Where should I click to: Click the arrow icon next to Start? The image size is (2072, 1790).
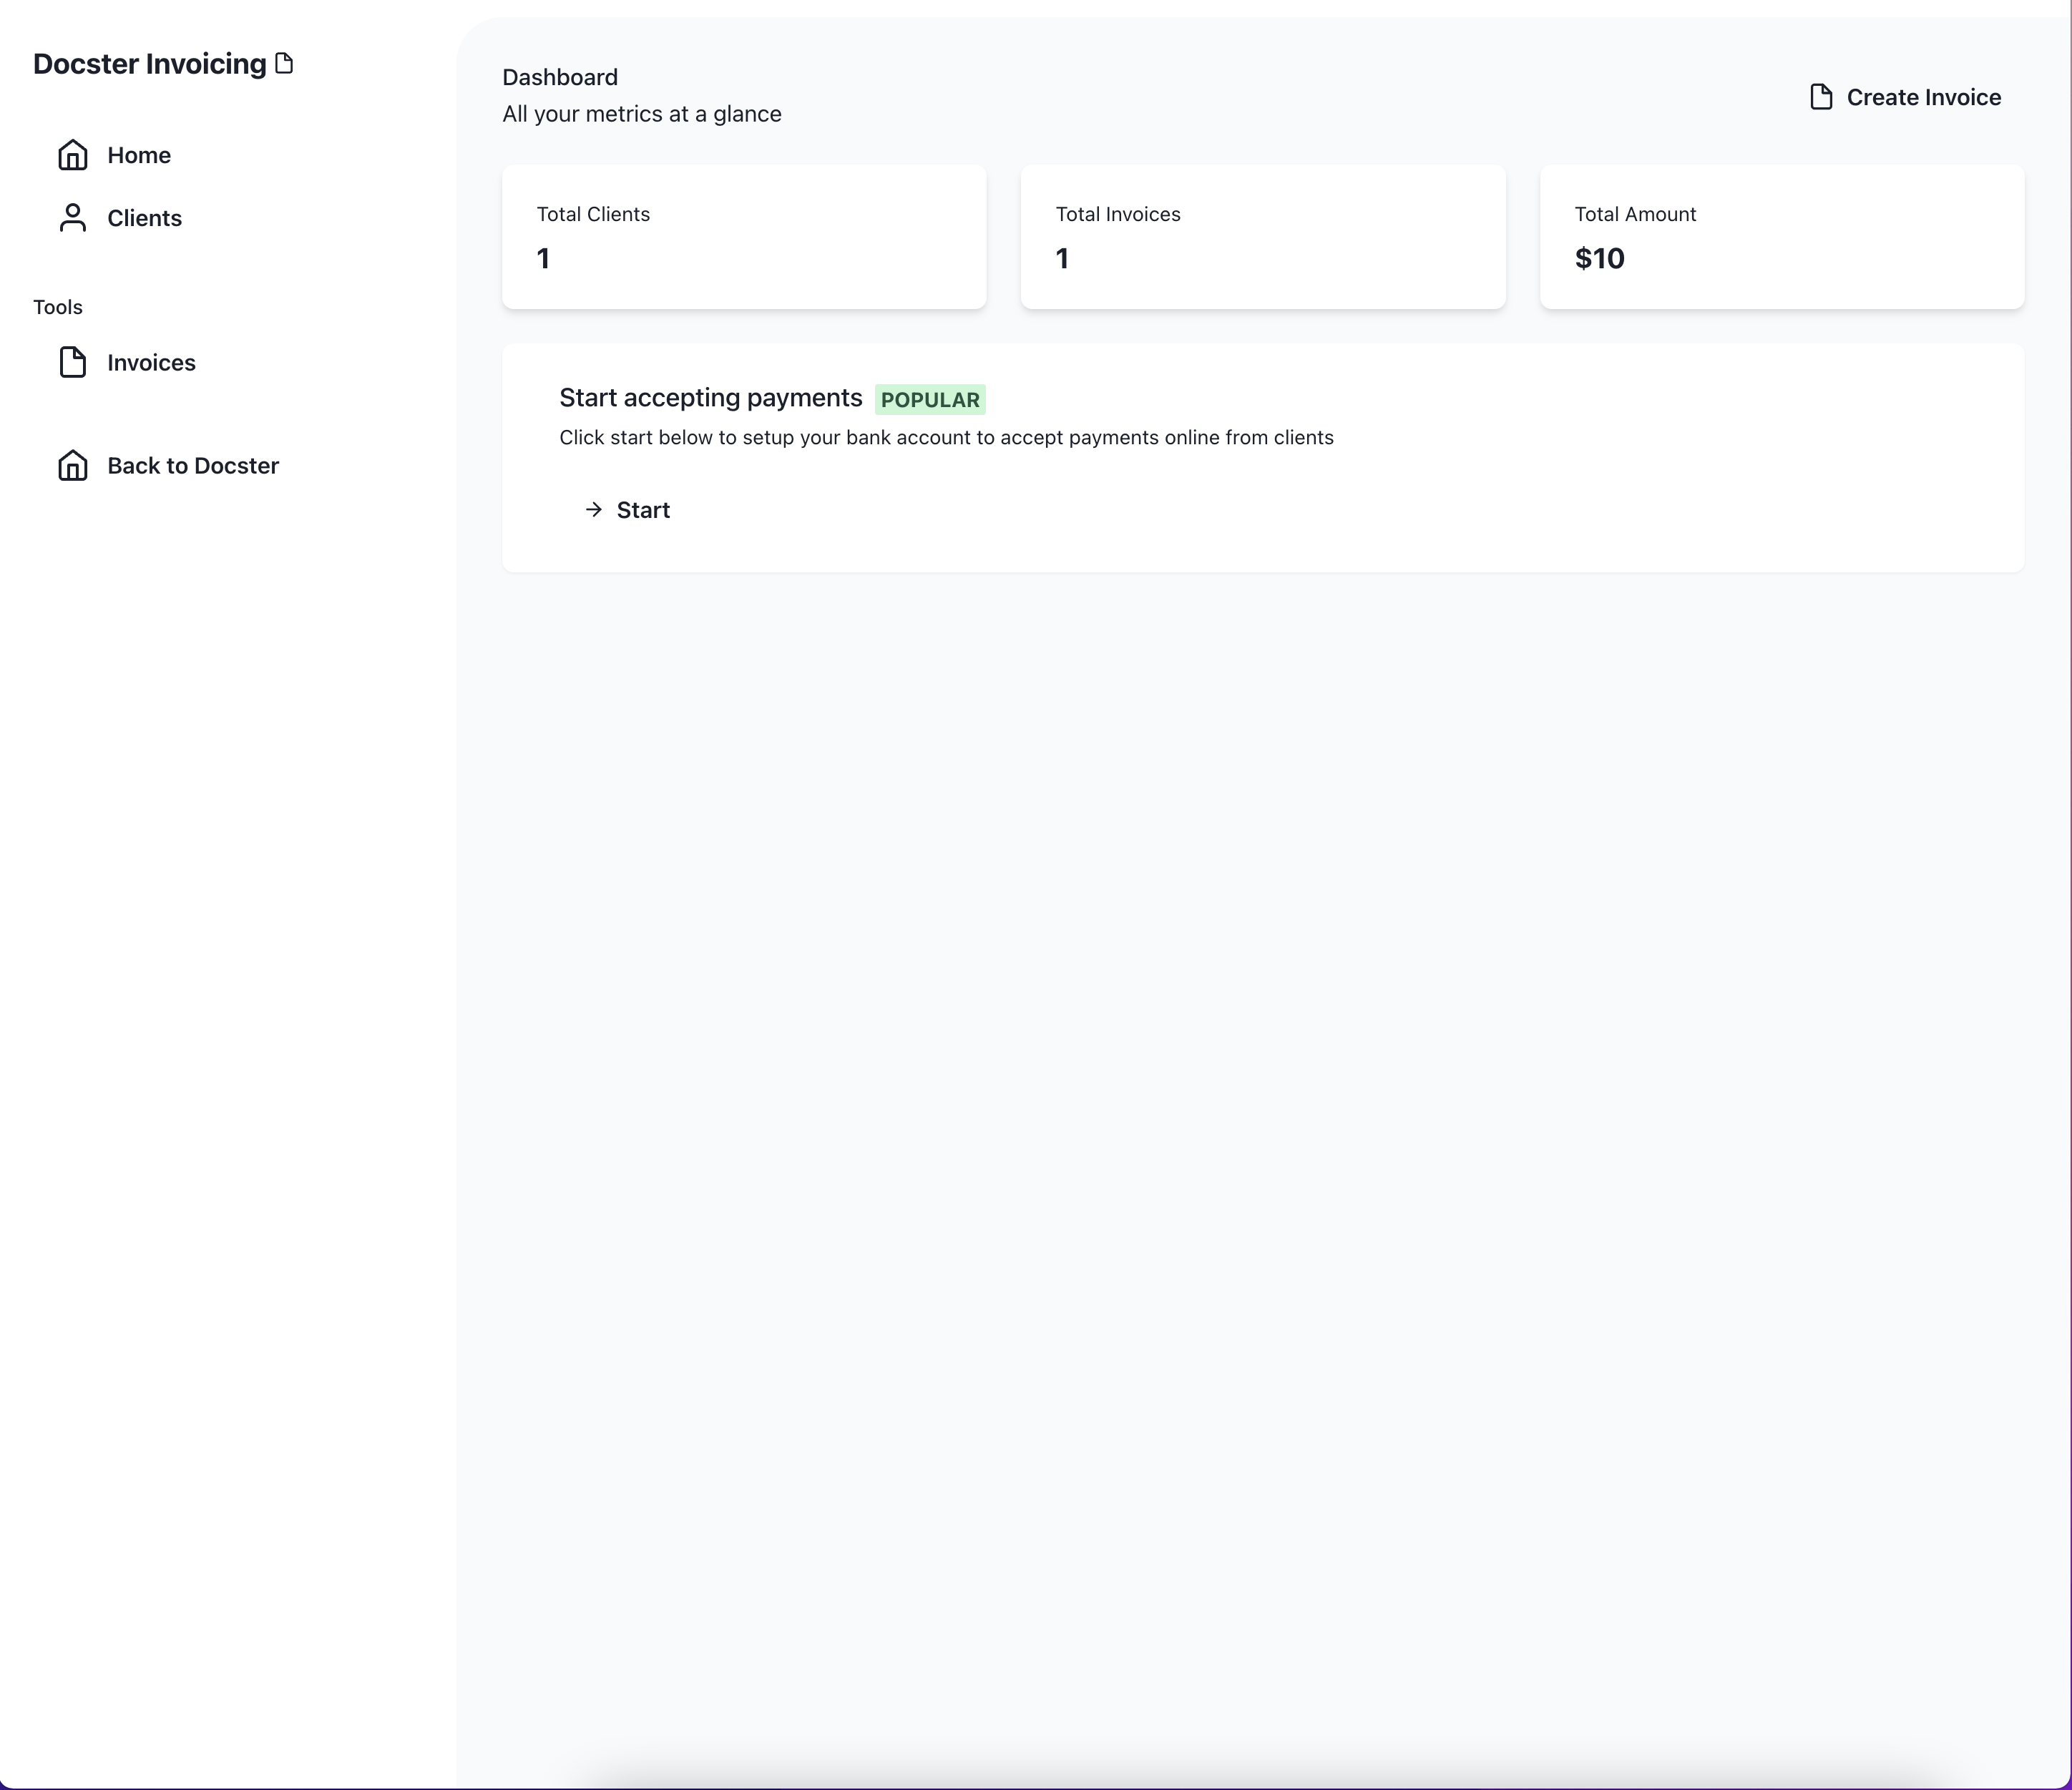(592, 510)
